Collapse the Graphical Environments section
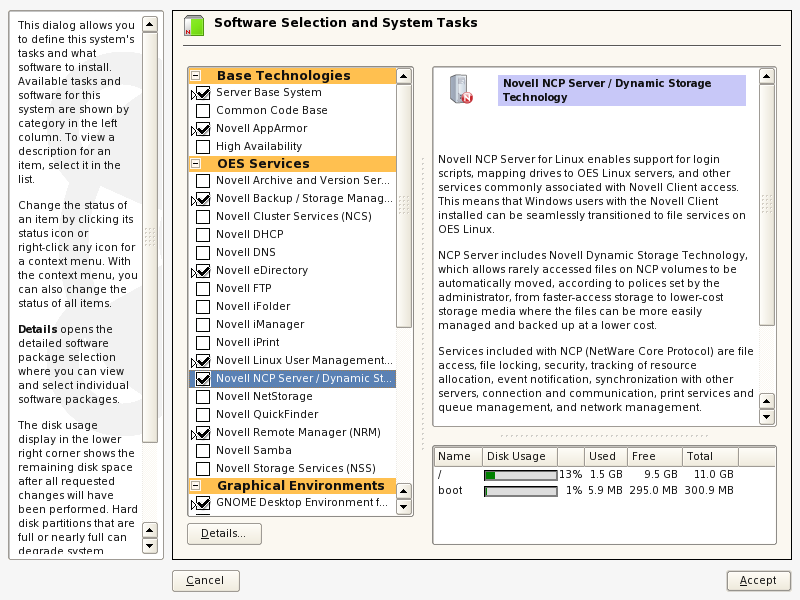 [x=196, y=486]
